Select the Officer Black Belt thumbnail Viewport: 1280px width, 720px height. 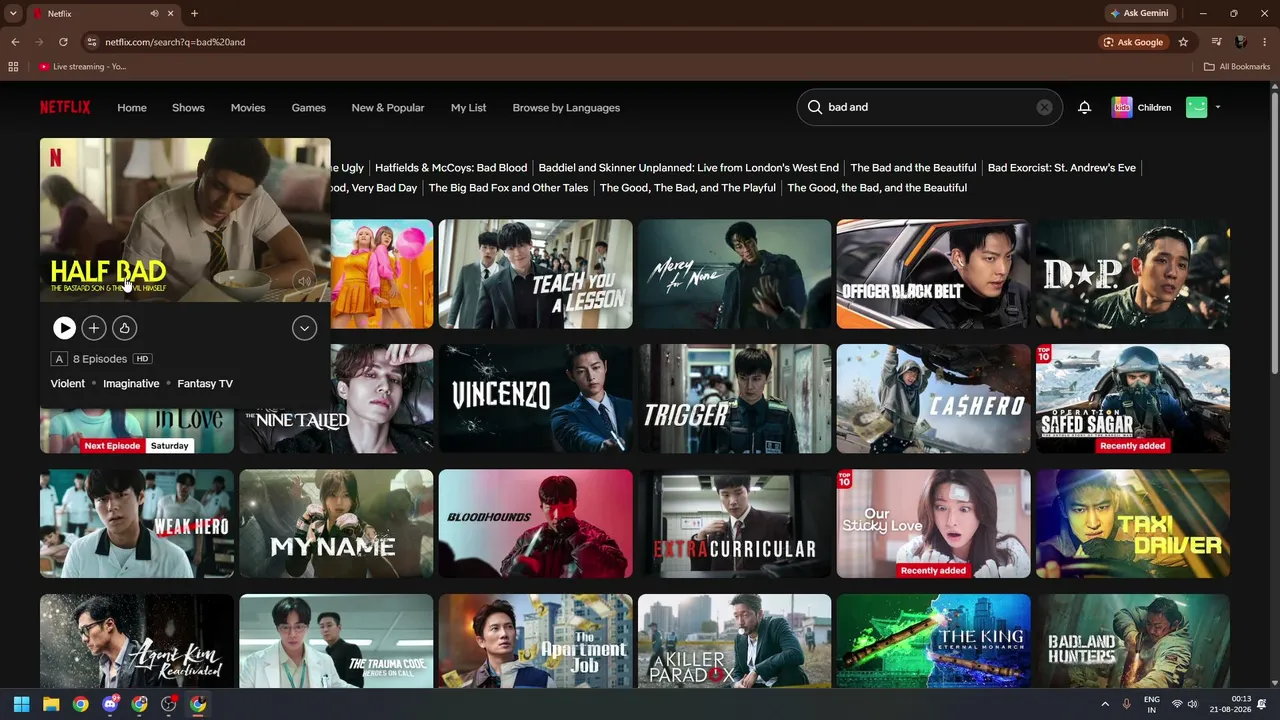click(x=933, y=274)
